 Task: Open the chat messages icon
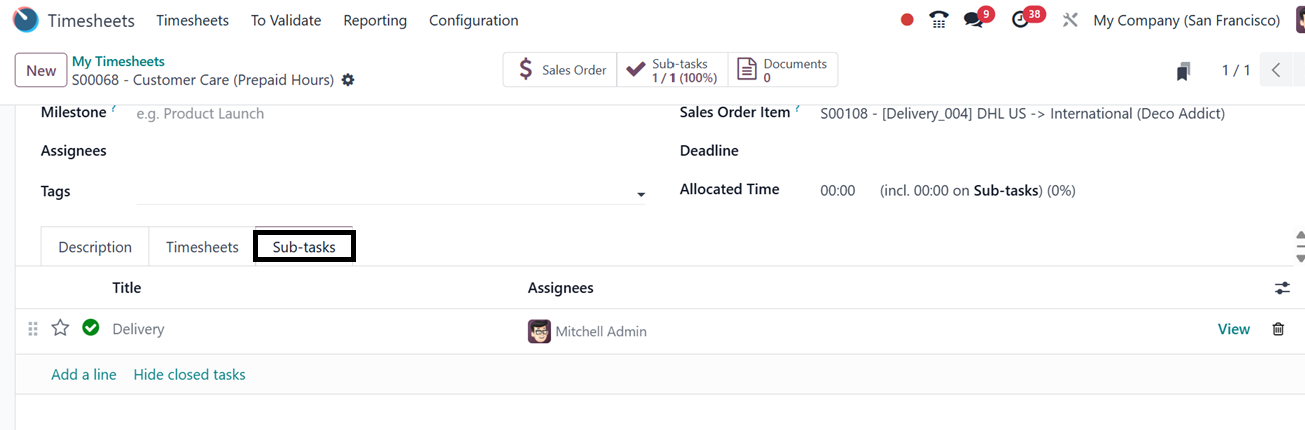coord(973,20)
